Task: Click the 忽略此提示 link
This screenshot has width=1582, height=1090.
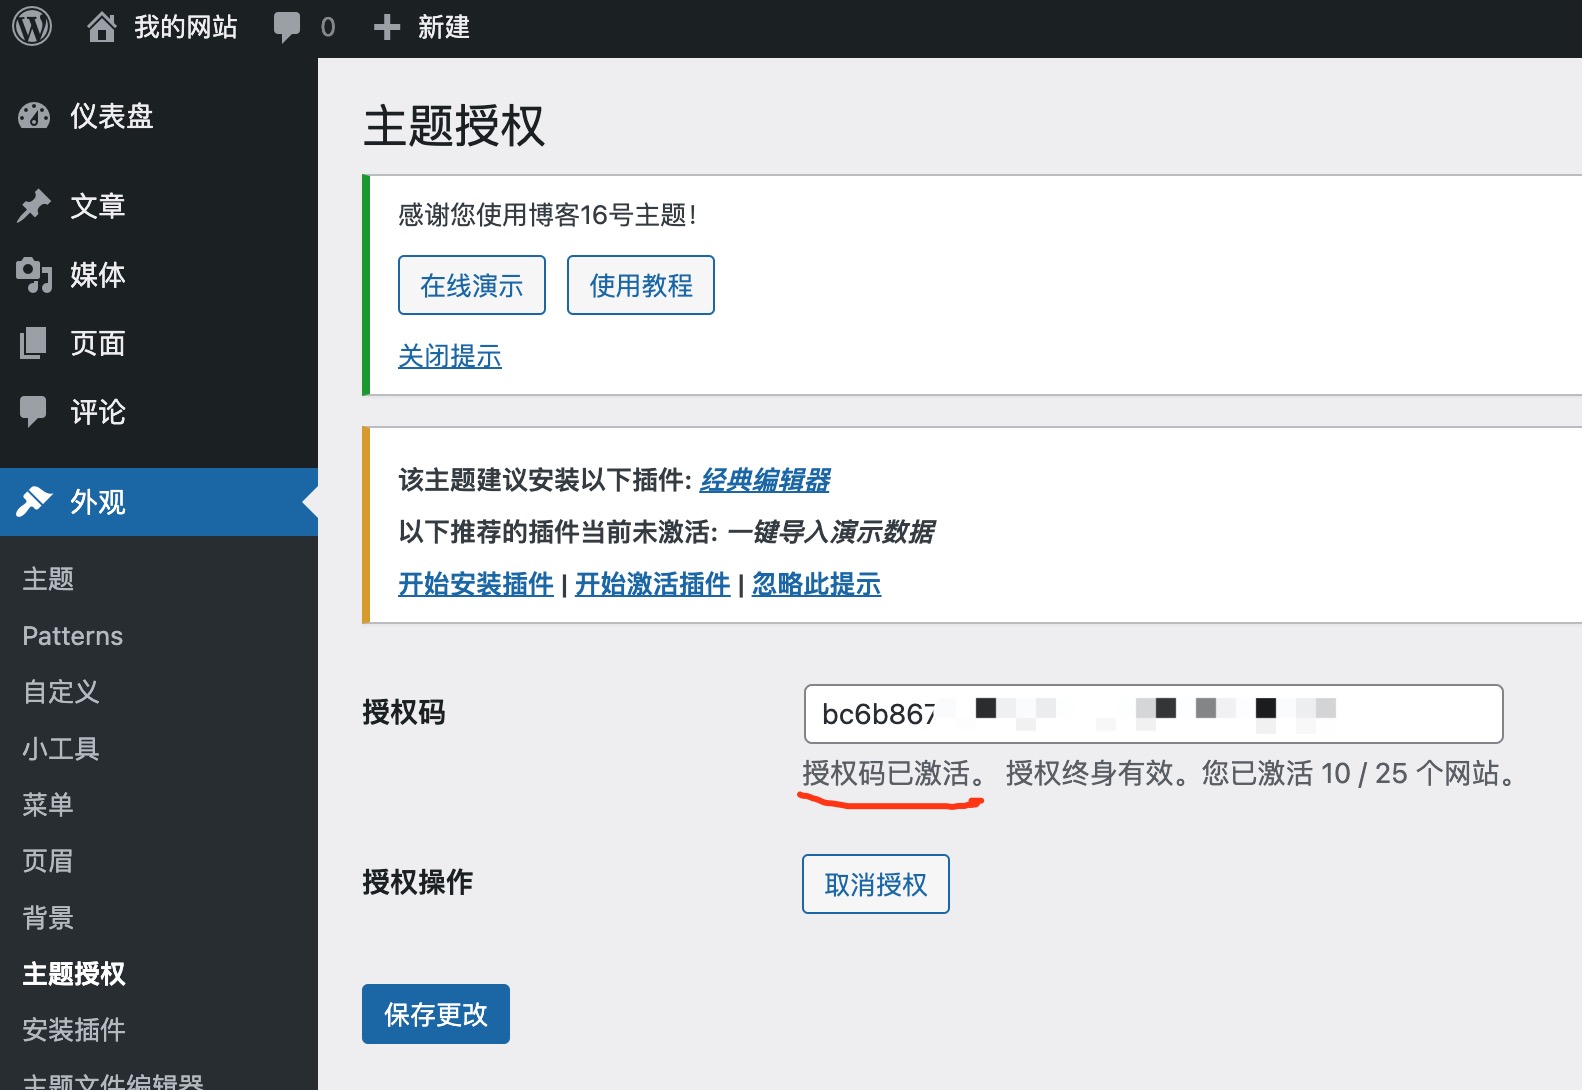Action: point(817,584)
